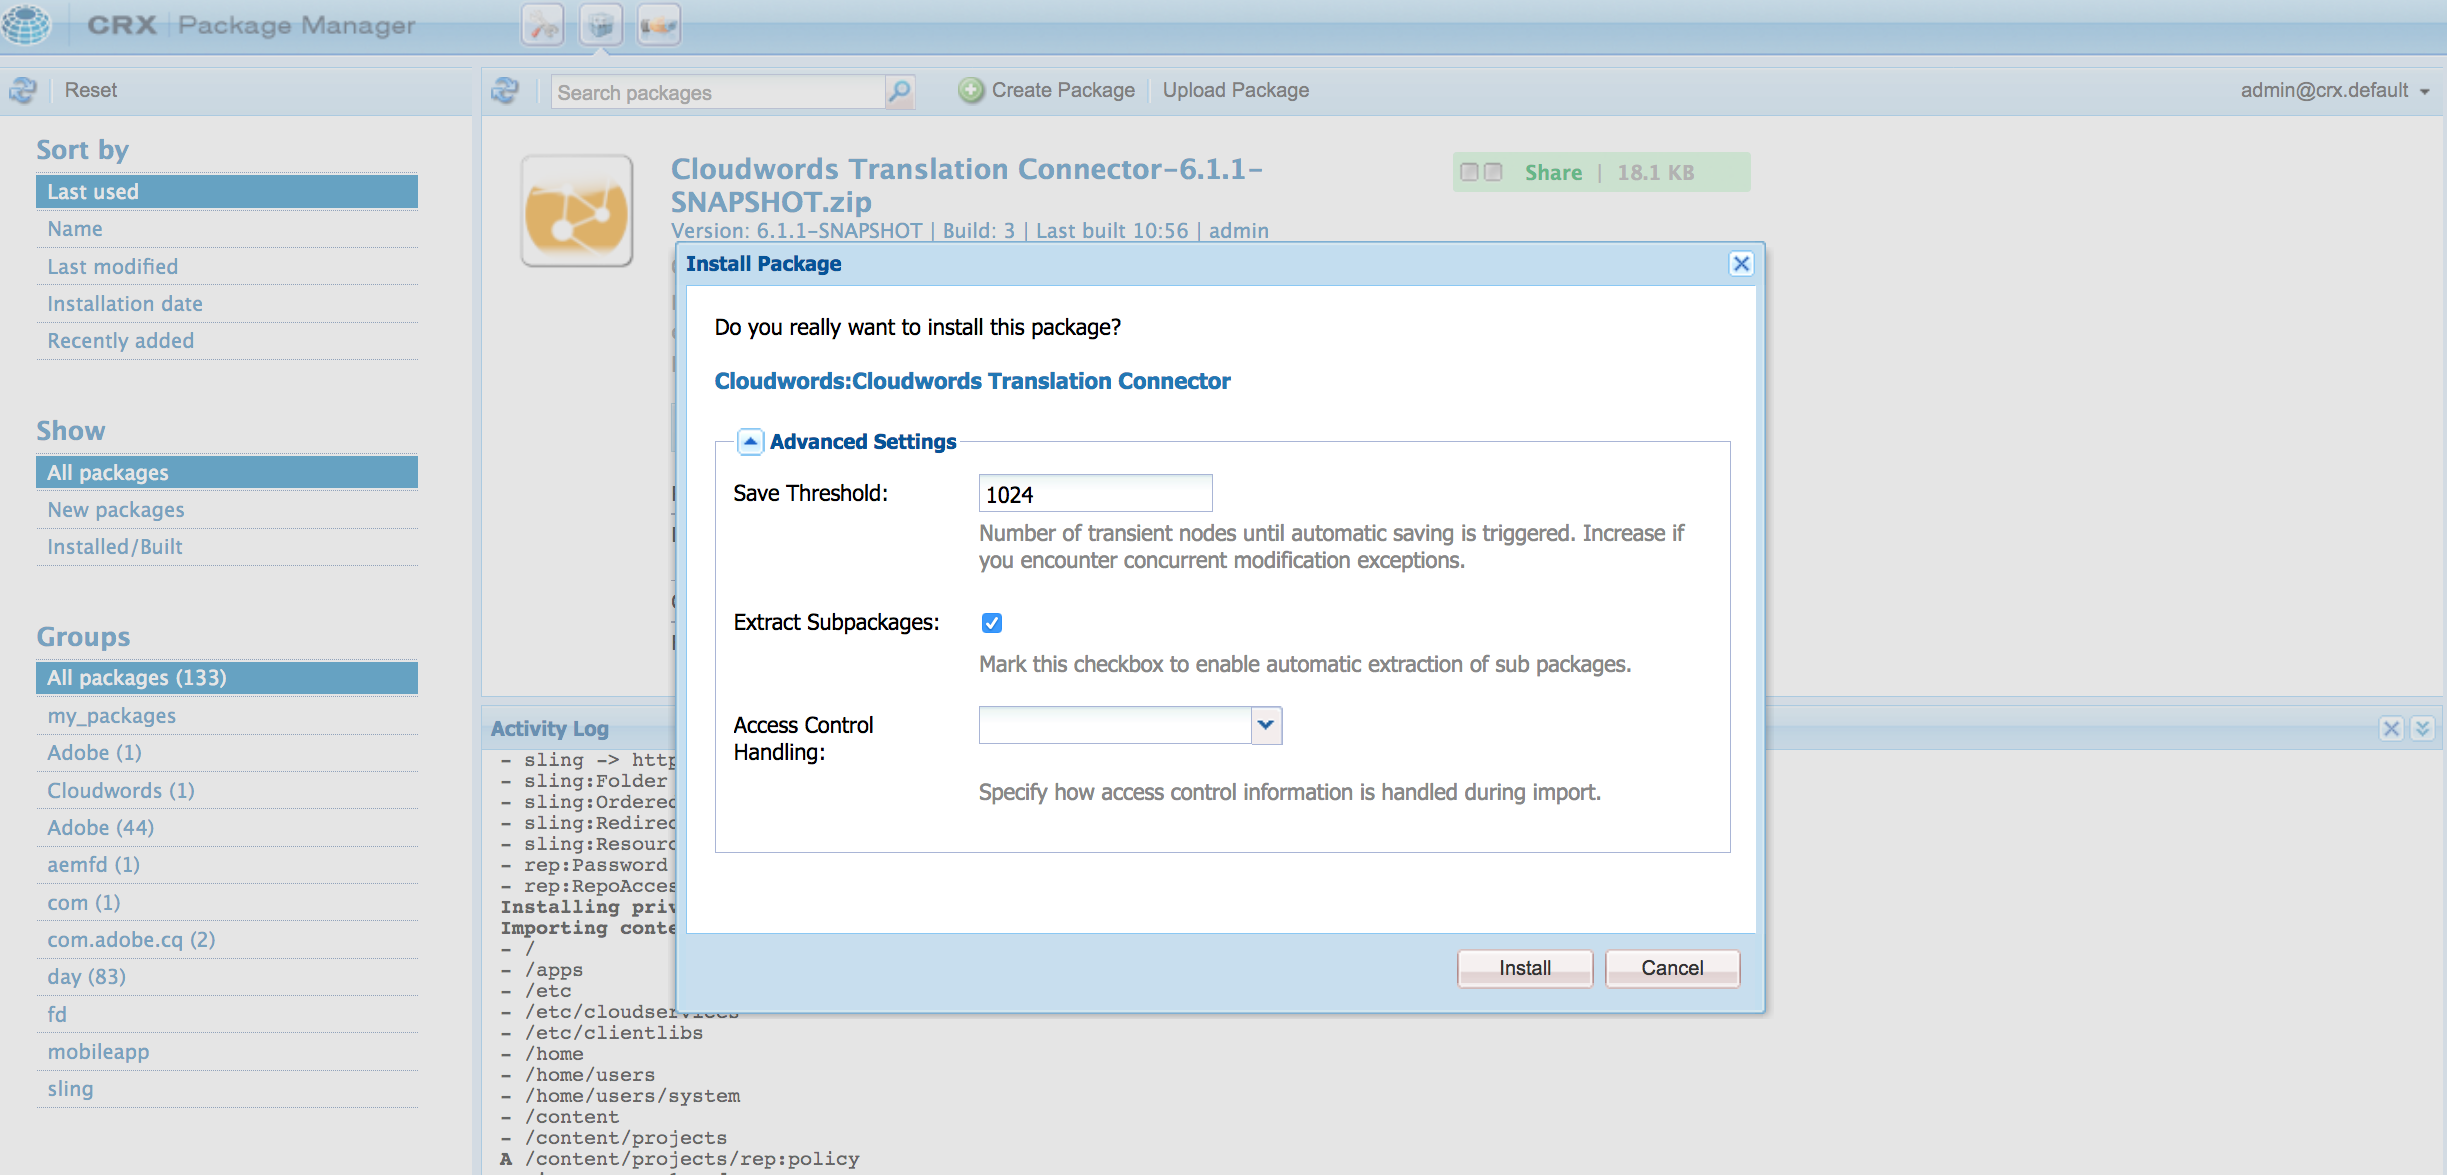Open the admin@crx.default user menu
2447x1175 pixels.
pos(2334,91)
